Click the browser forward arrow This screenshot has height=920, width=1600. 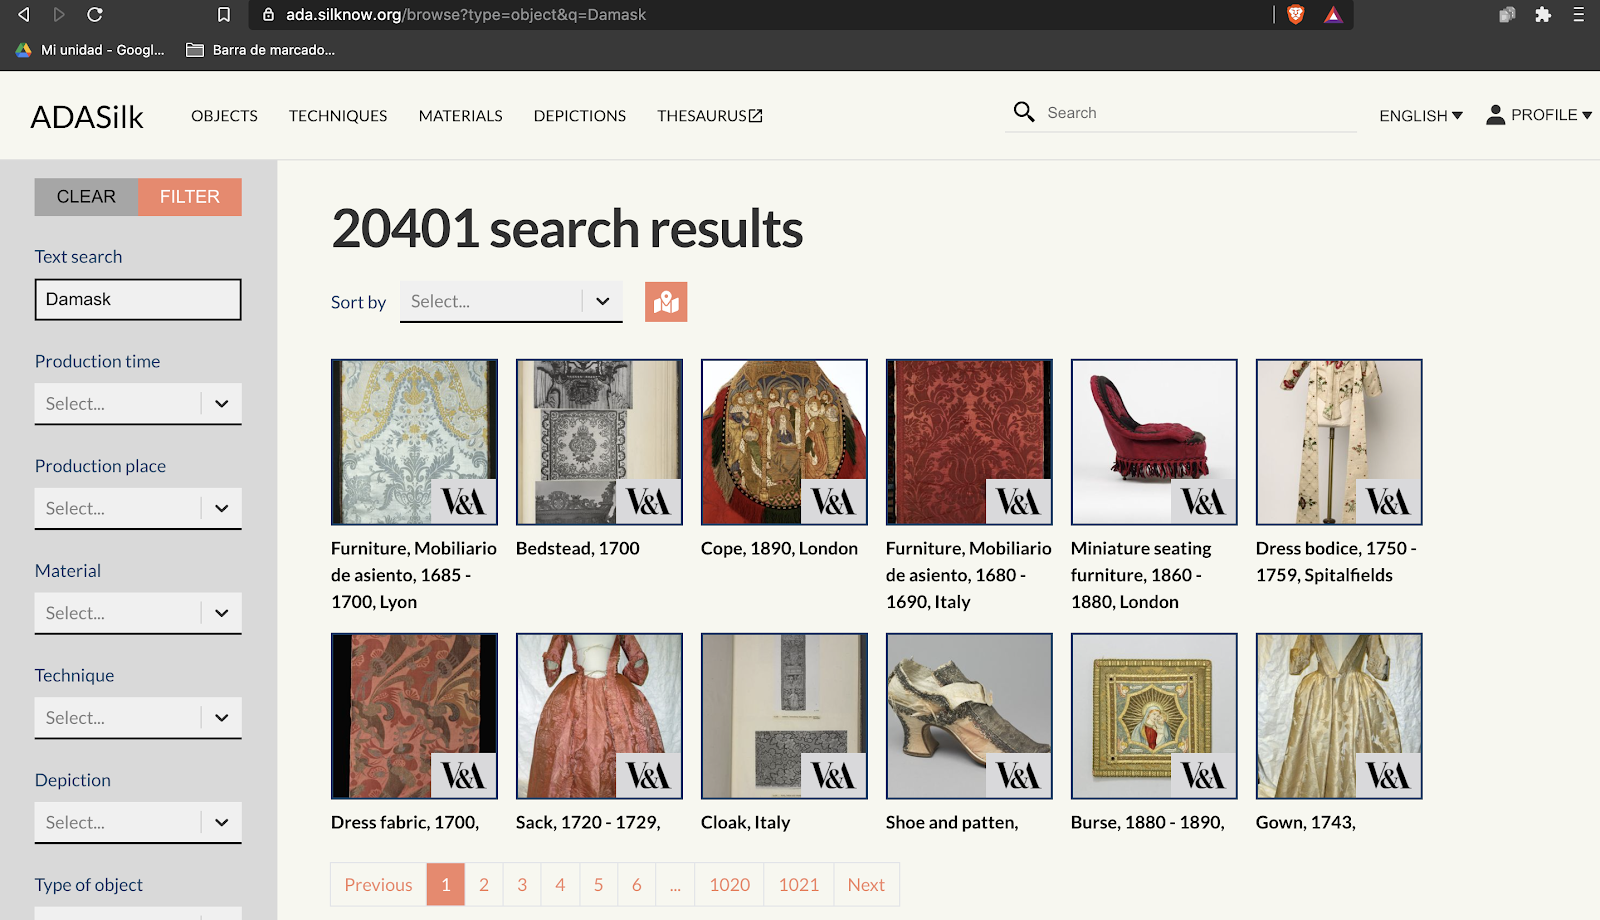click(x=59, y=14)
